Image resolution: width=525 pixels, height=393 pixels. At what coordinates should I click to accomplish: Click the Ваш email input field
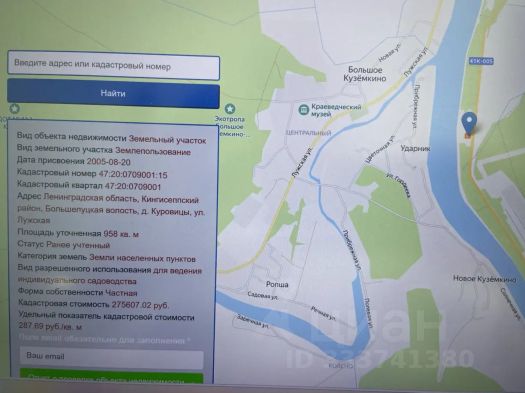pyautogui.click(x=111, y=356)
